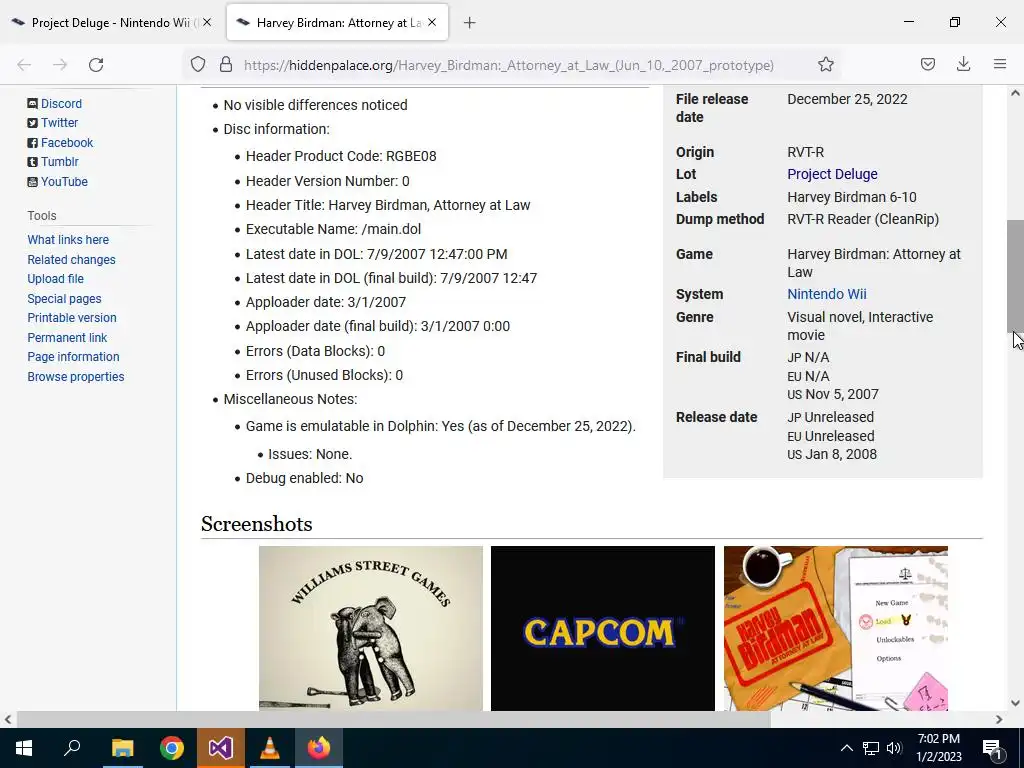
Task: Click the Upload file link
Action: coord(56,279)
